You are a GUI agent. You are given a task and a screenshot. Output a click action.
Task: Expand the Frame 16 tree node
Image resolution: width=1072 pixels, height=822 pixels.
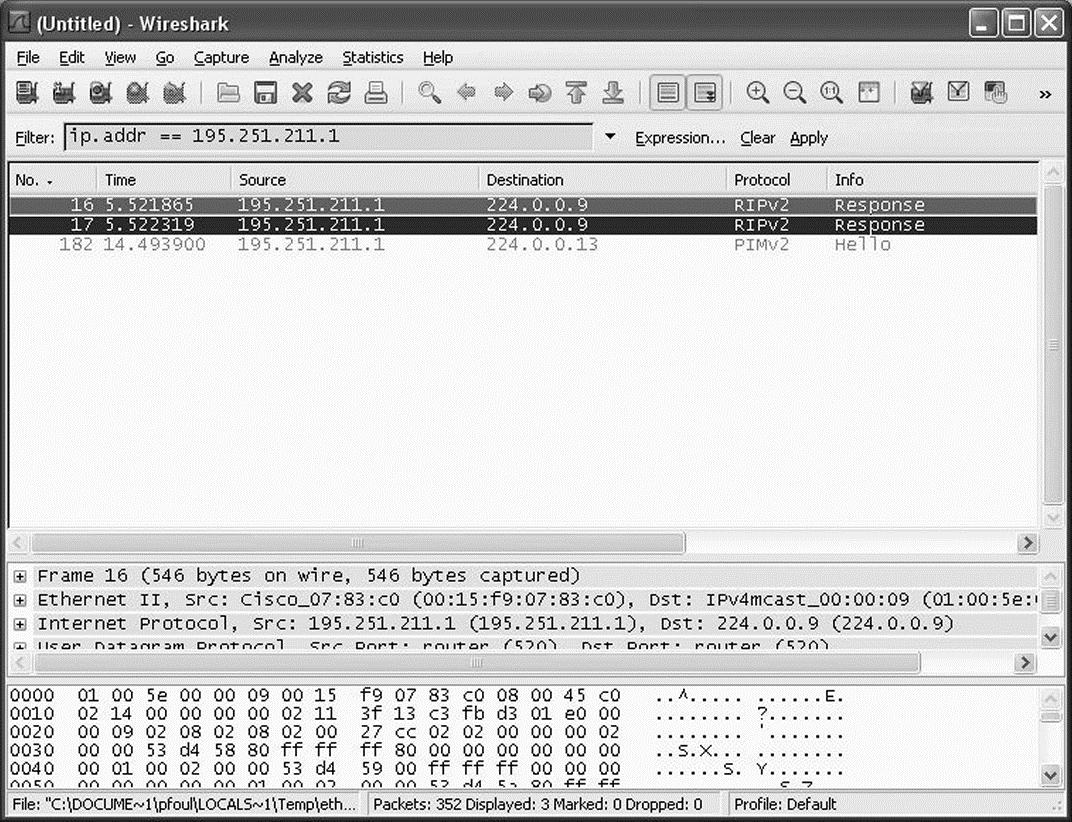20,576
